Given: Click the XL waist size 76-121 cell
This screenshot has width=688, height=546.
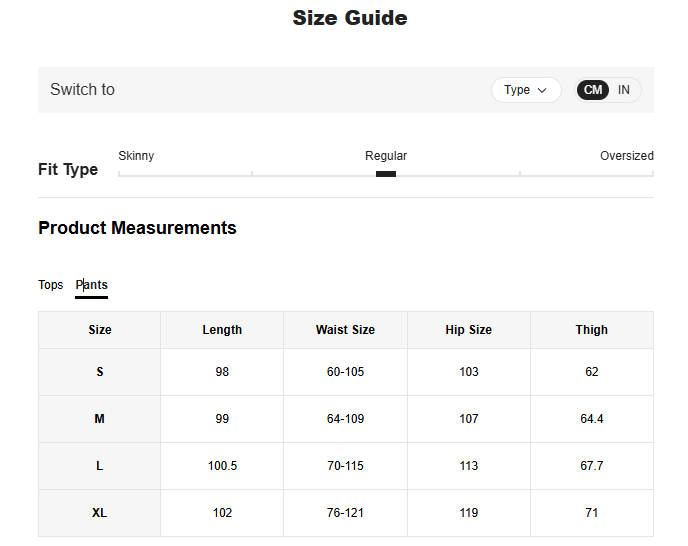Looking at the screenshot, I should tap(345, 513).
